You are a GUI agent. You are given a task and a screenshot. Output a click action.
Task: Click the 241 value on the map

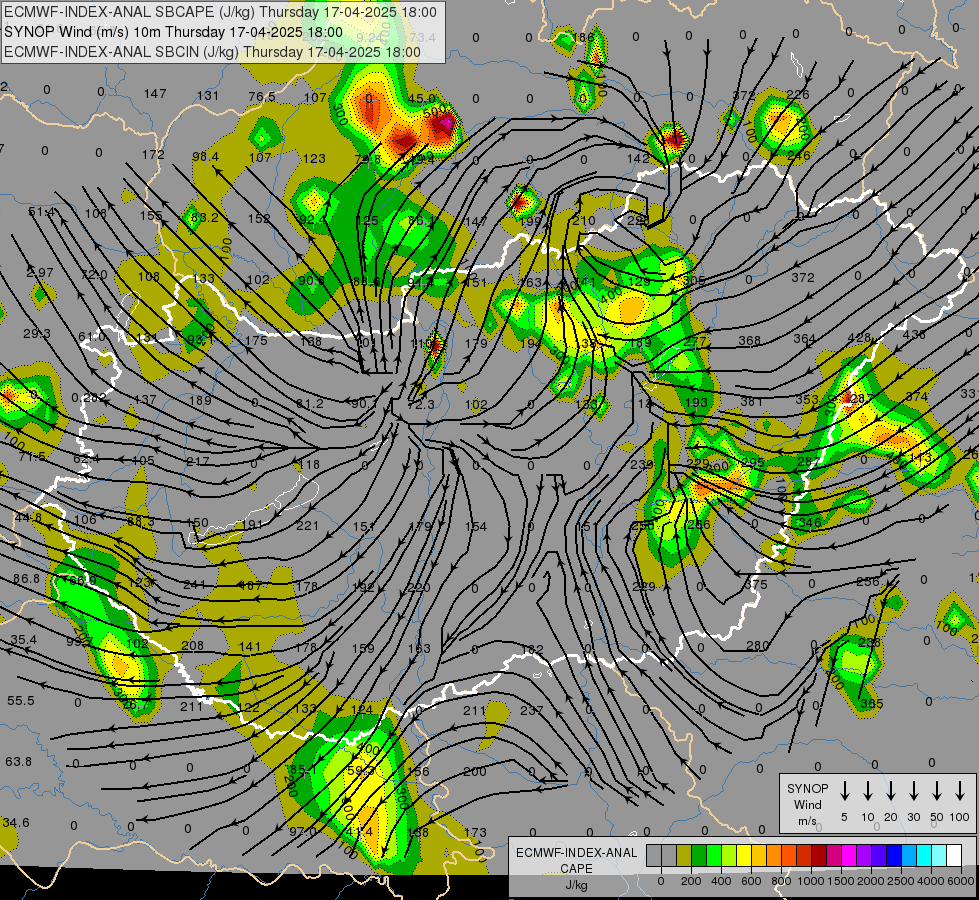click(195, 585)
